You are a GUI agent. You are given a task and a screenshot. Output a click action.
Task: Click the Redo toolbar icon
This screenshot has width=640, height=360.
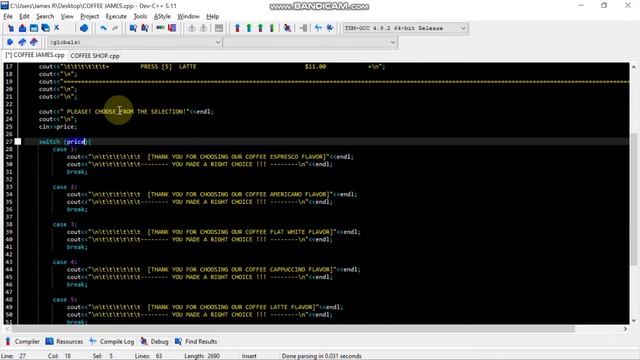pos(115,28)
